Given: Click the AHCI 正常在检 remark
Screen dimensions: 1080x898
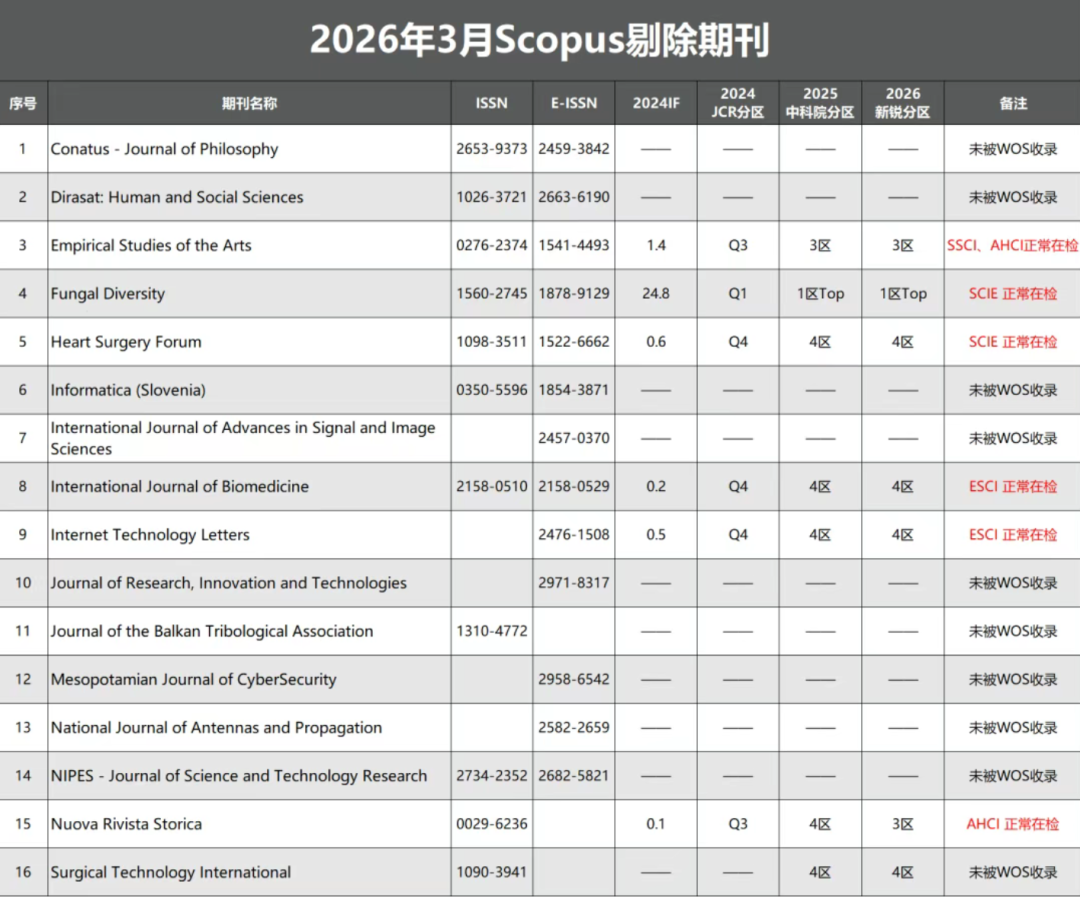Looking at the screenshot, I should [1012, 825].
